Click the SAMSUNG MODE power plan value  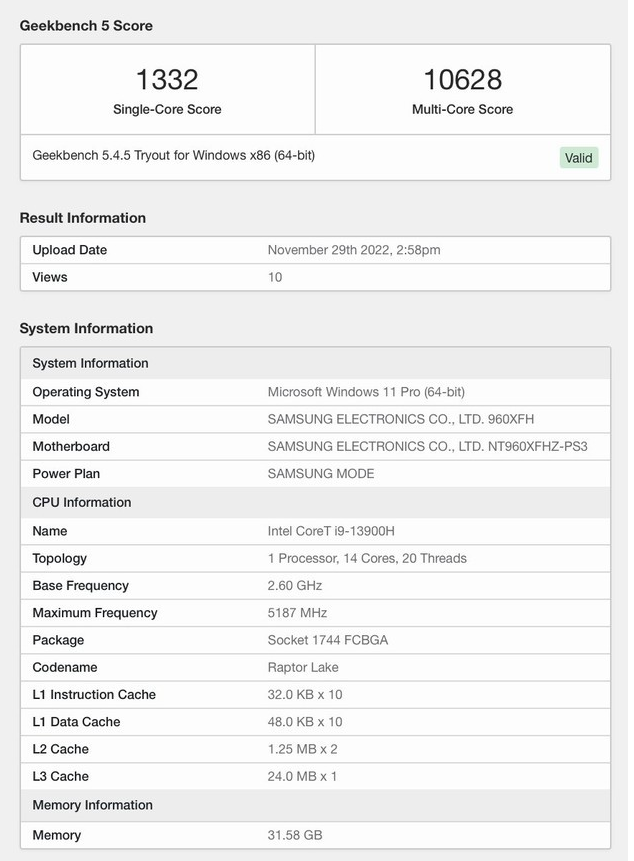pos(321,473)
